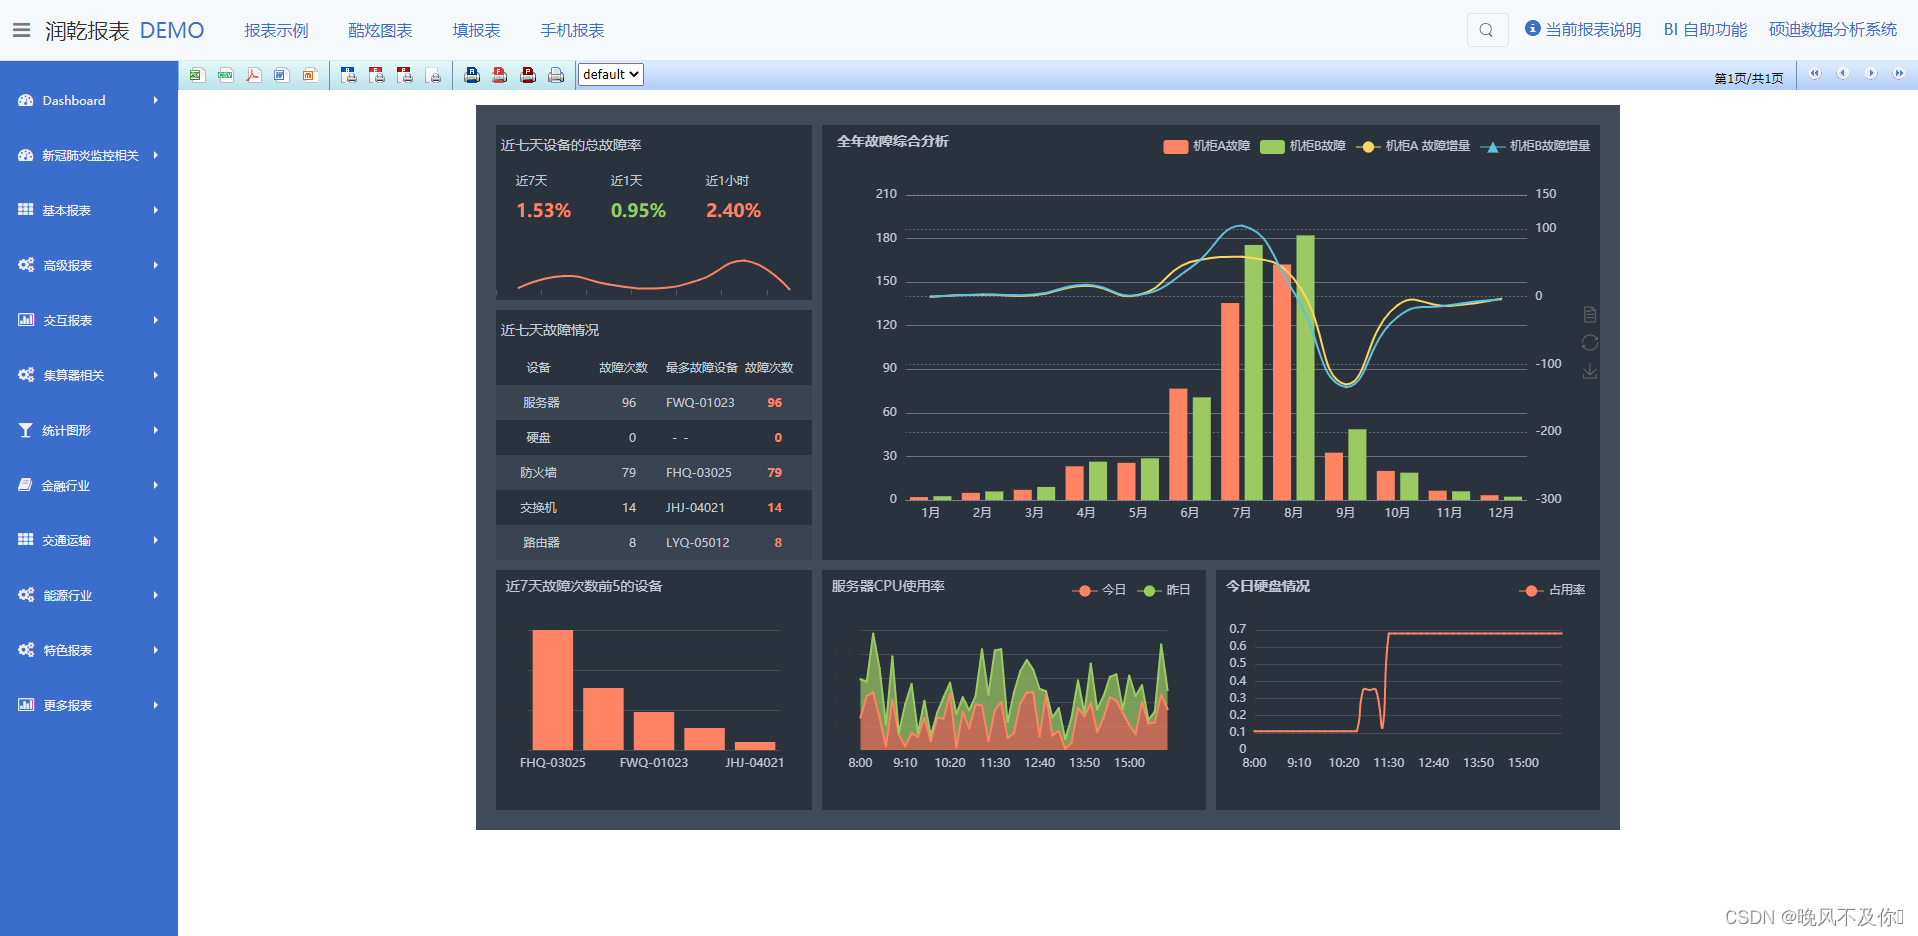Expand 基本报表 sidebar arrow
This screenshot has width=1918, height=936.
[156, 211]
